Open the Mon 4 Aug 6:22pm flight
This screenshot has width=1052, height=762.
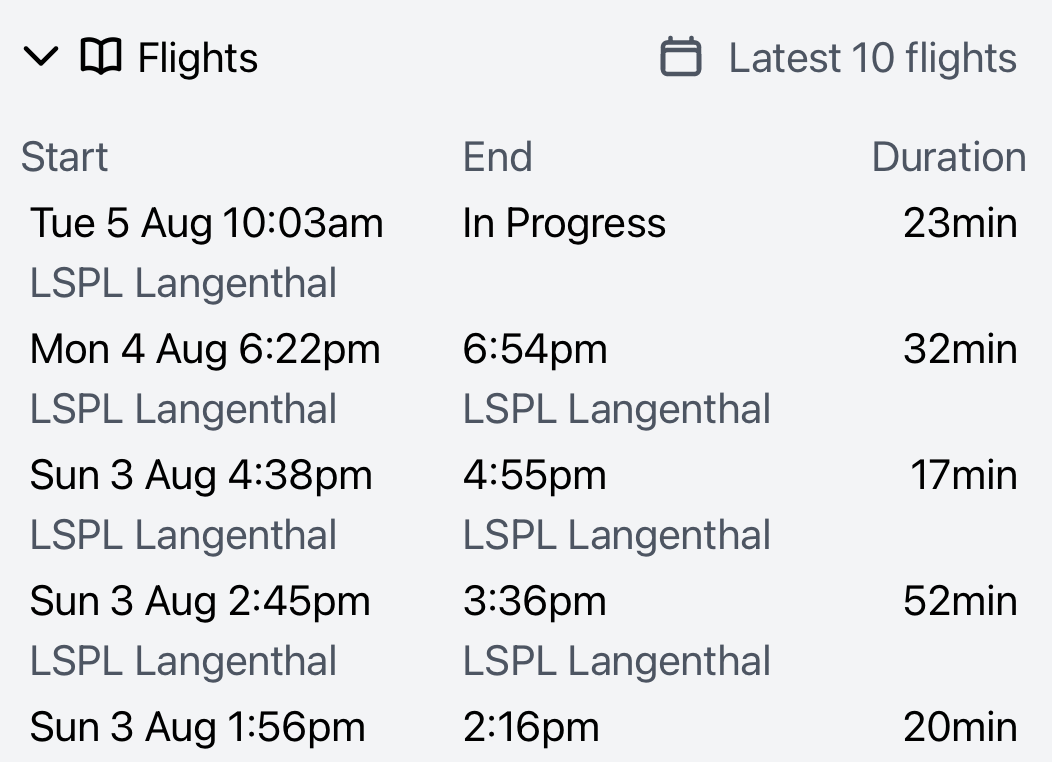[205, 349]
